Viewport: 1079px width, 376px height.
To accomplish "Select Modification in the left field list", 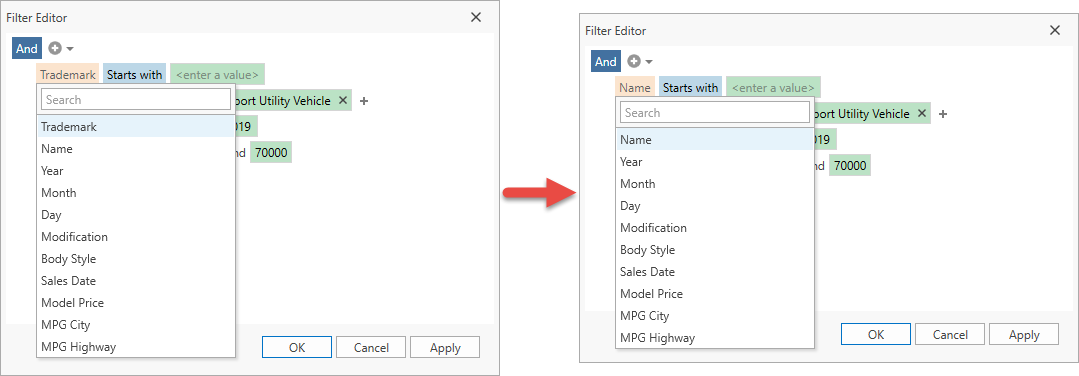I will click(x=136, y=237).
